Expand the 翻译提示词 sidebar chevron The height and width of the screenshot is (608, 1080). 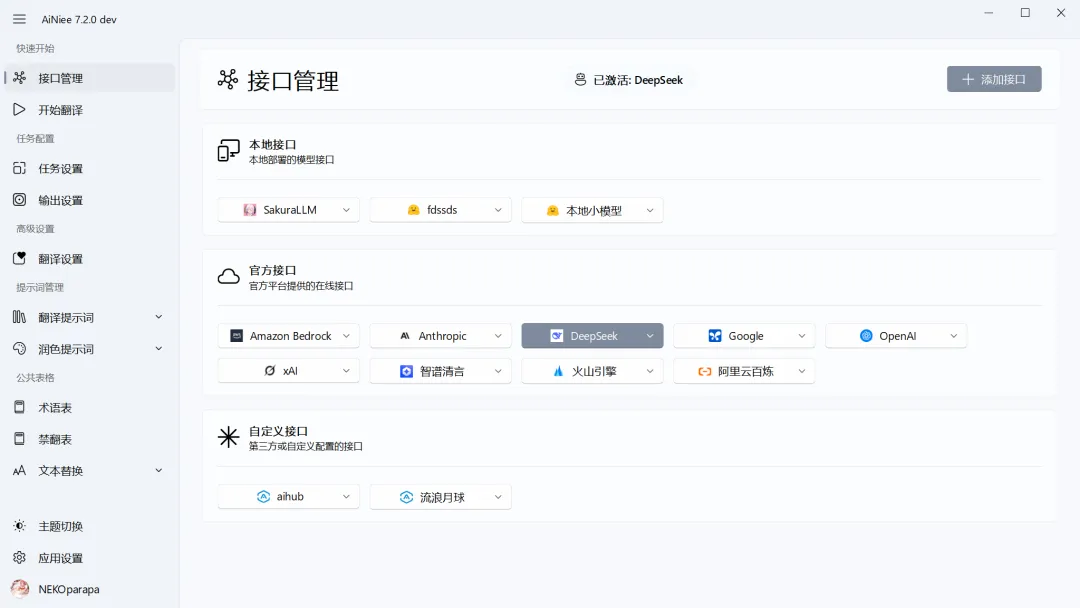click(158, 317)
